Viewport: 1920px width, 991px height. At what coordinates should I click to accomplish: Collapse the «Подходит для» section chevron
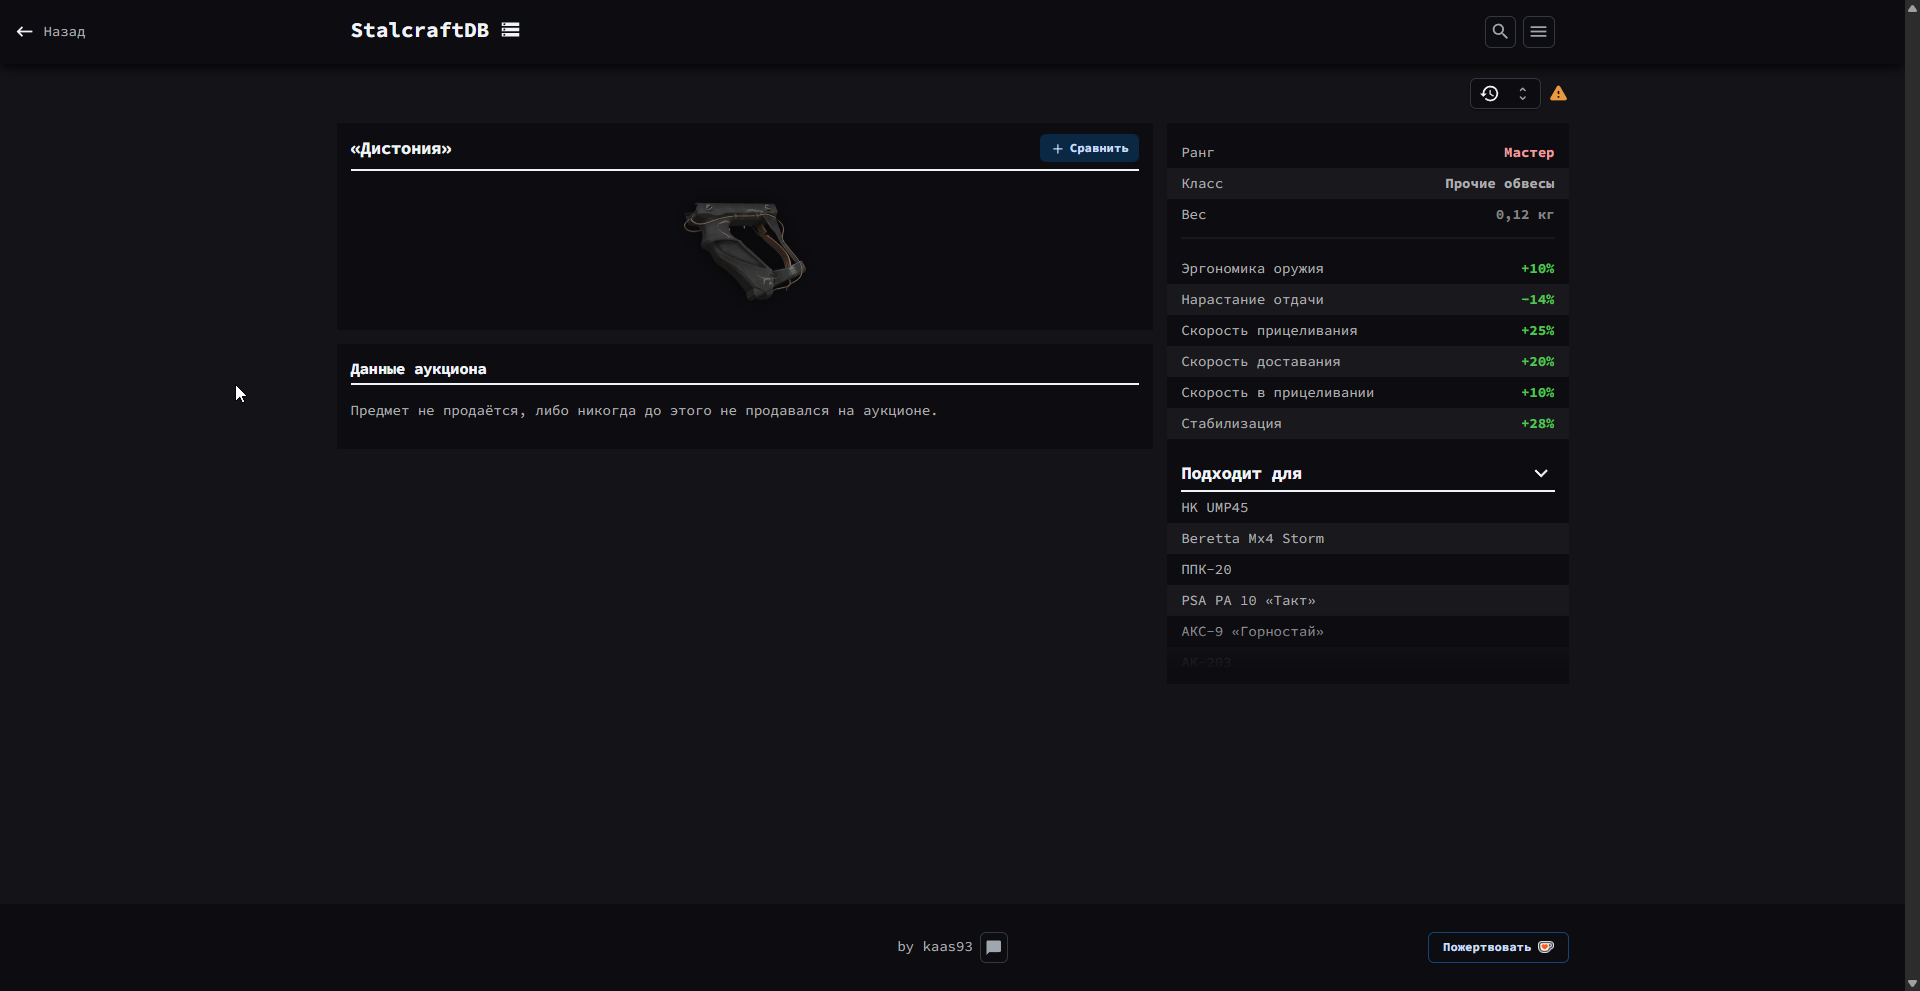1540,474
